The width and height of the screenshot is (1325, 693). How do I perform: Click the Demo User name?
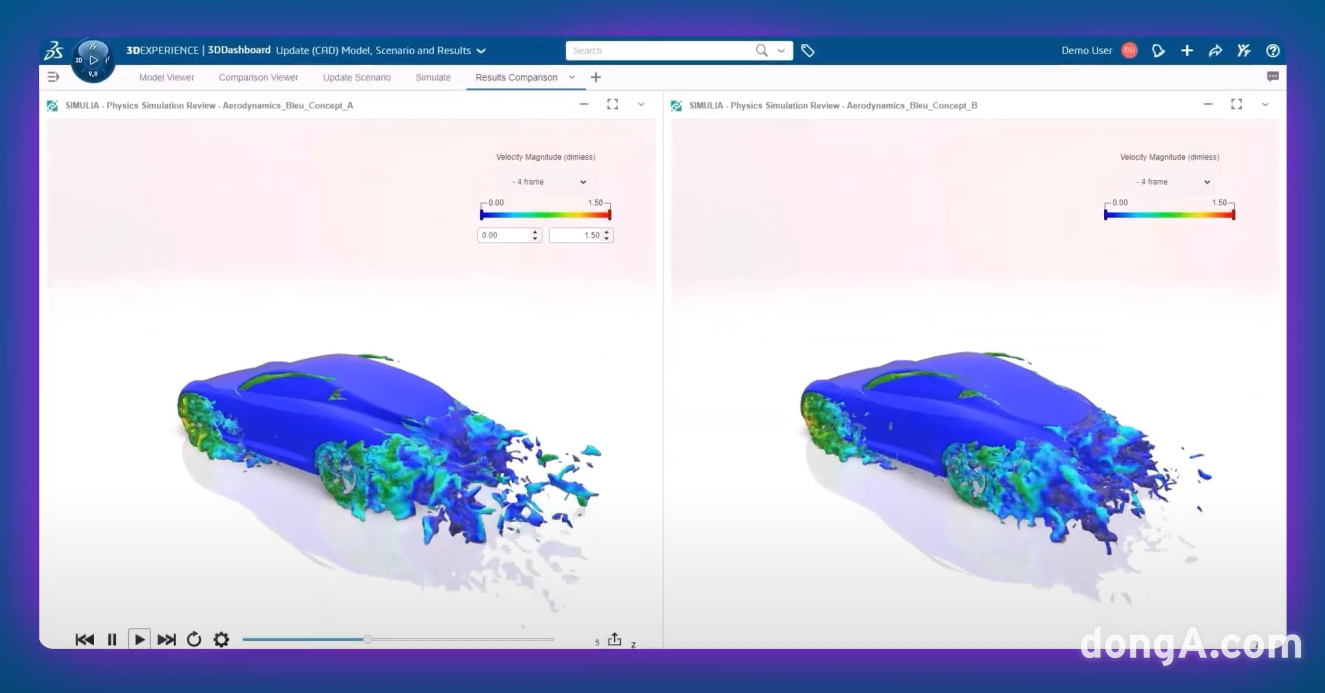(x=1086, y=50)
